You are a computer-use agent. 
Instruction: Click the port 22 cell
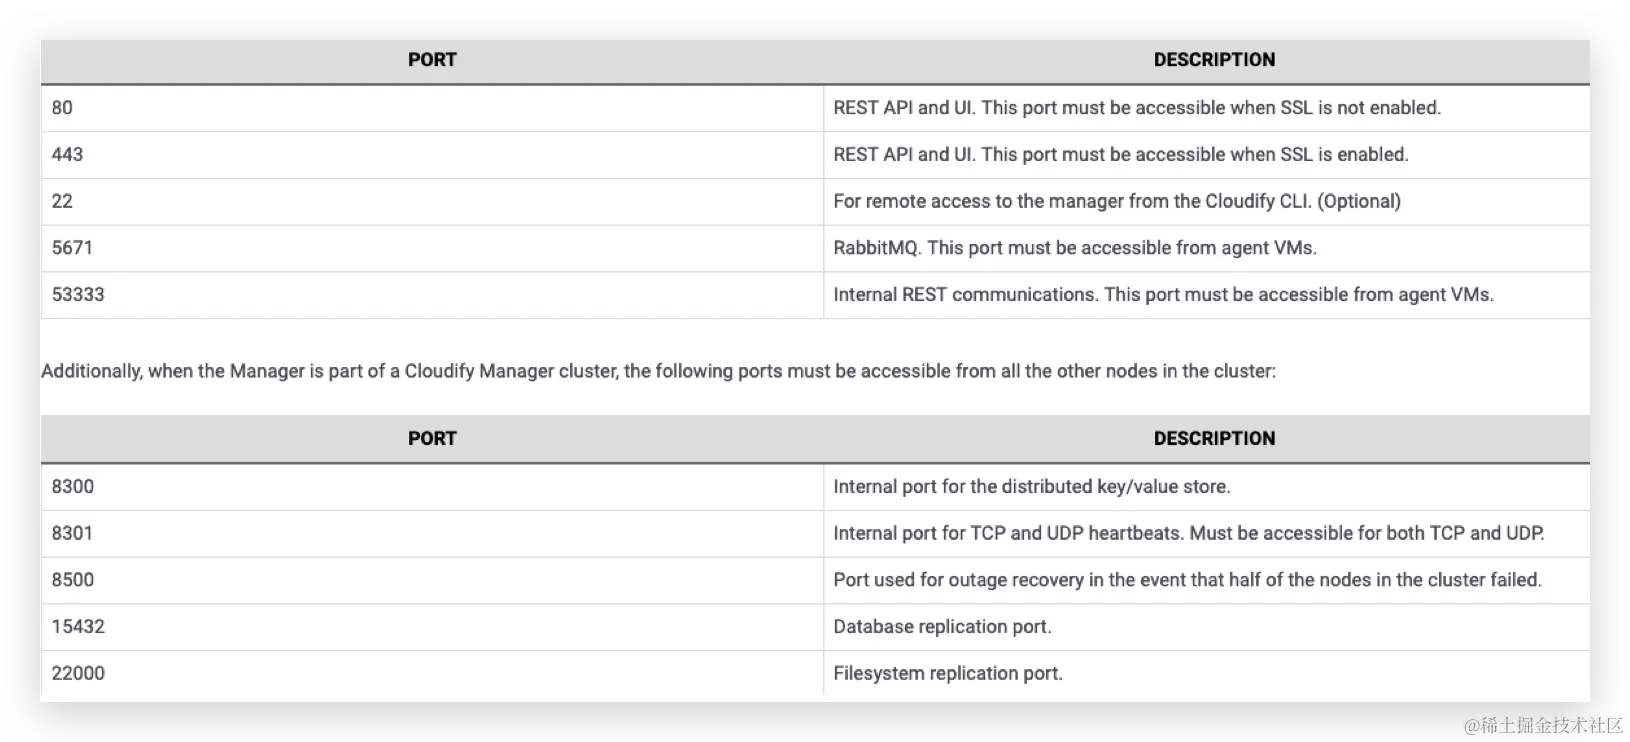pyautogui.click(x=432, y=201)
